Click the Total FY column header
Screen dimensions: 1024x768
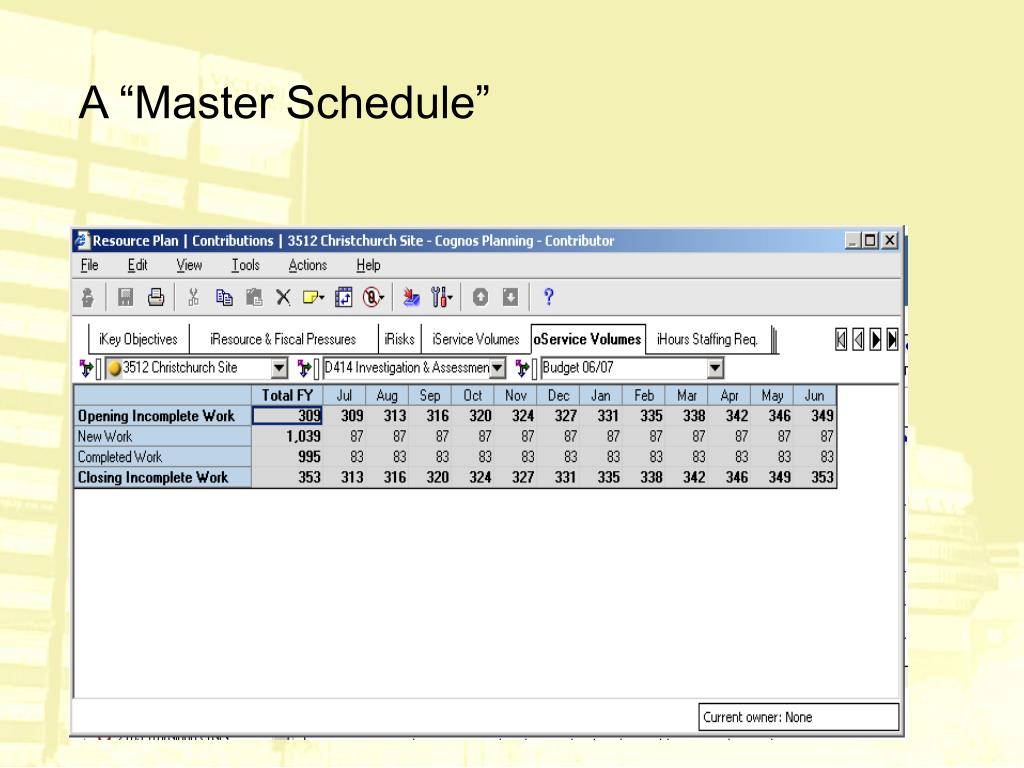pyautogui.click(x=287, y=395)
